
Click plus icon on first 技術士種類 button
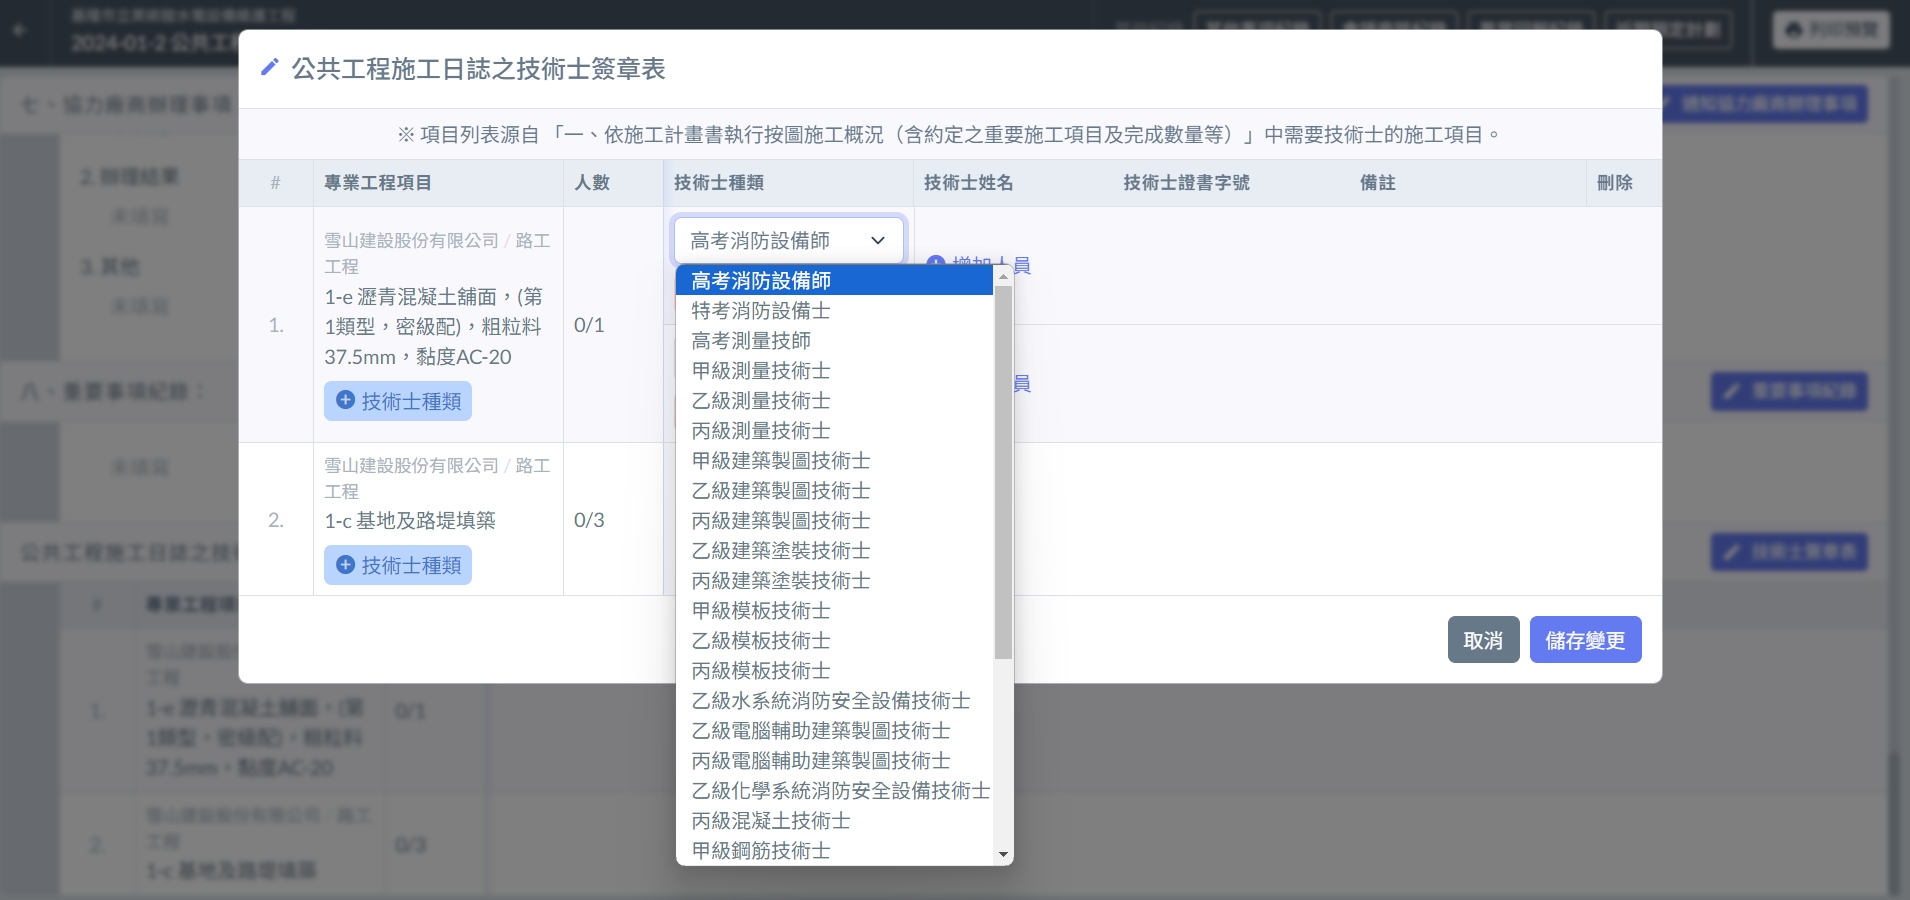coord(345,400)
